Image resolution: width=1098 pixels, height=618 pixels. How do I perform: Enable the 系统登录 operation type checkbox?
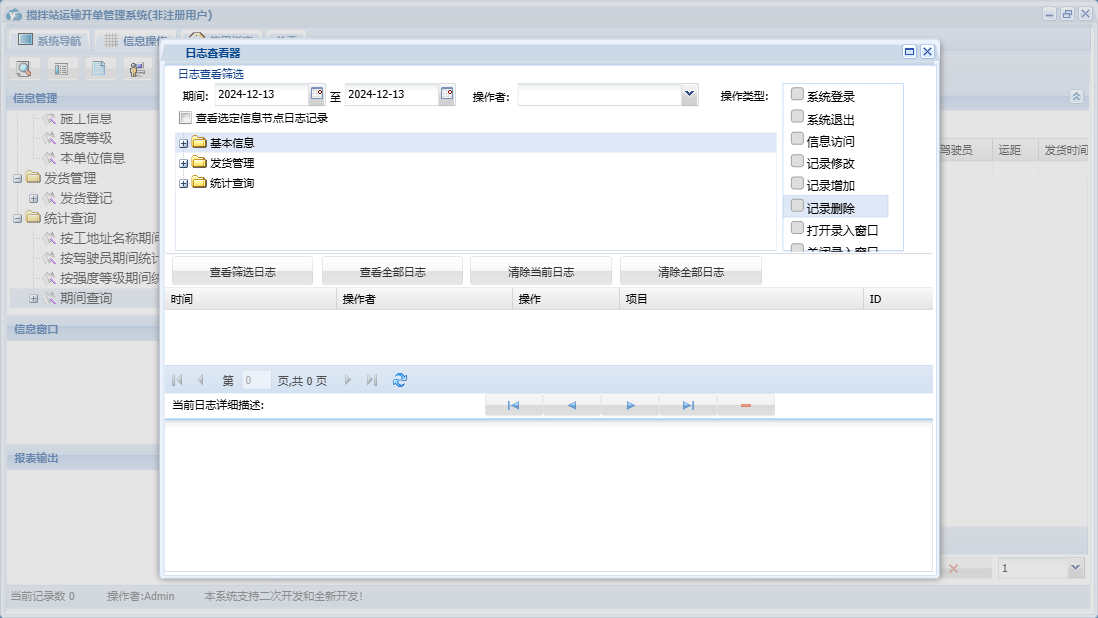(797, 94)
